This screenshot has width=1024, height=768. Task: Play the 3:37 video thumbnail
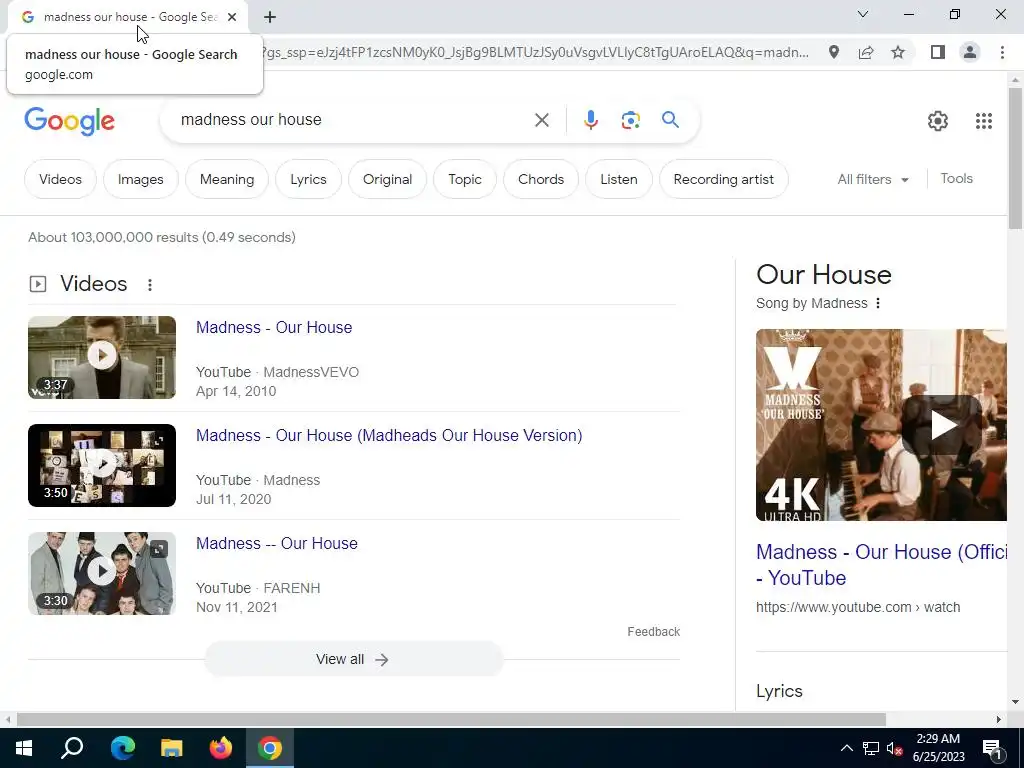[102, 357]
